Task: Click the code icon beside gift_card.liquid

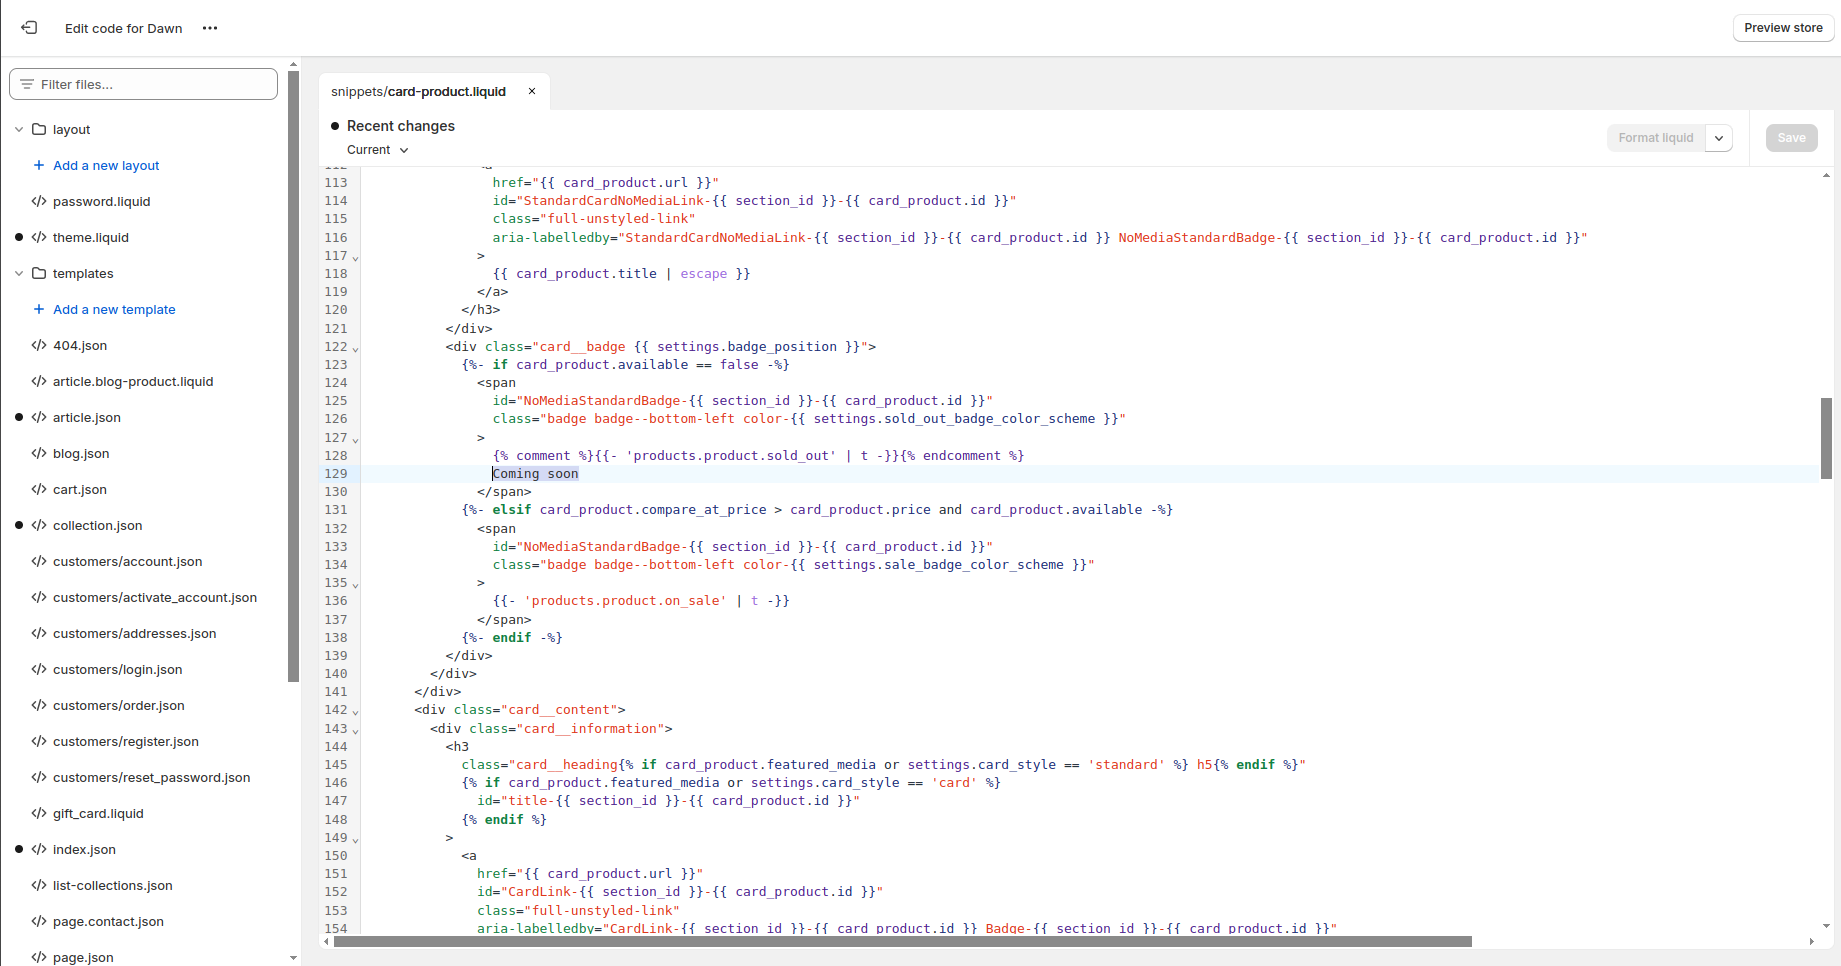Action: (x=39, y=813)
